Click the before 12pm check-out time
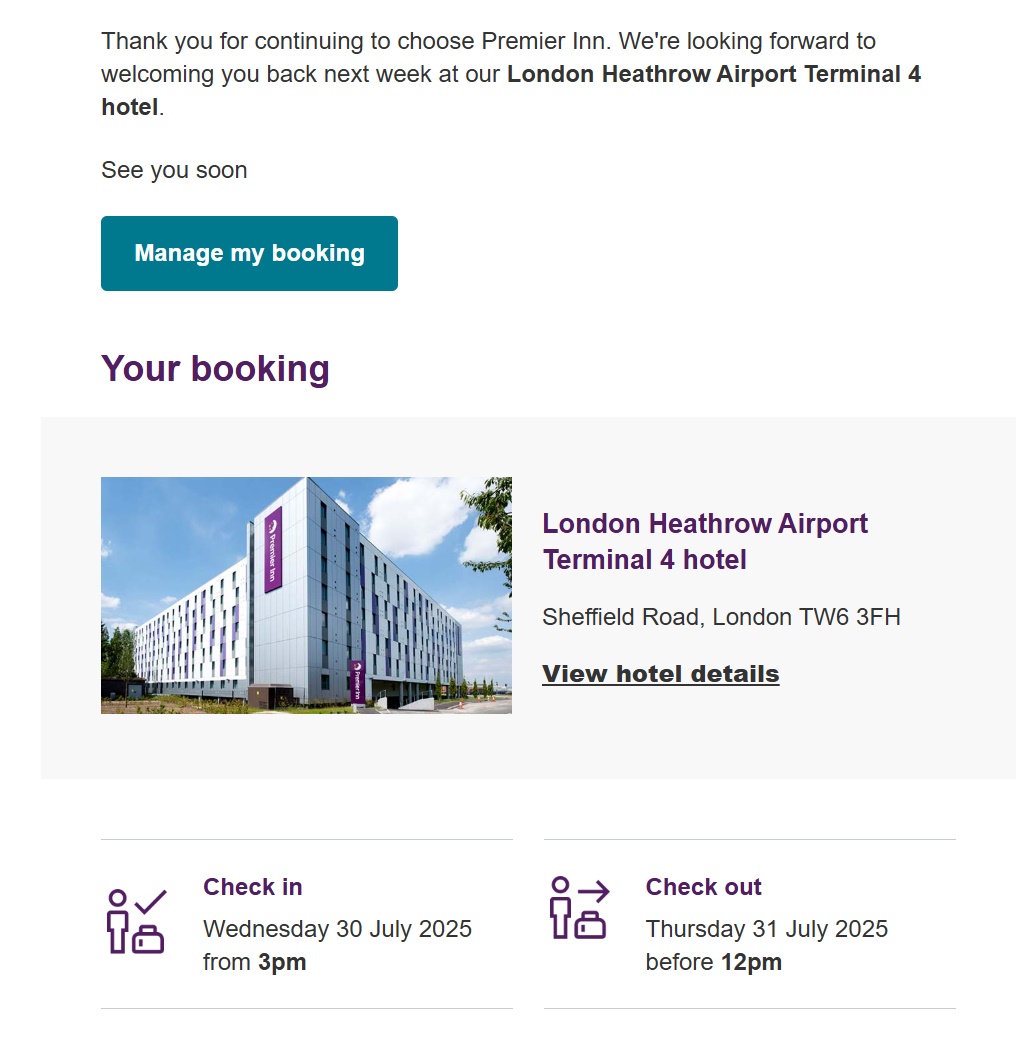 (713, 963)
